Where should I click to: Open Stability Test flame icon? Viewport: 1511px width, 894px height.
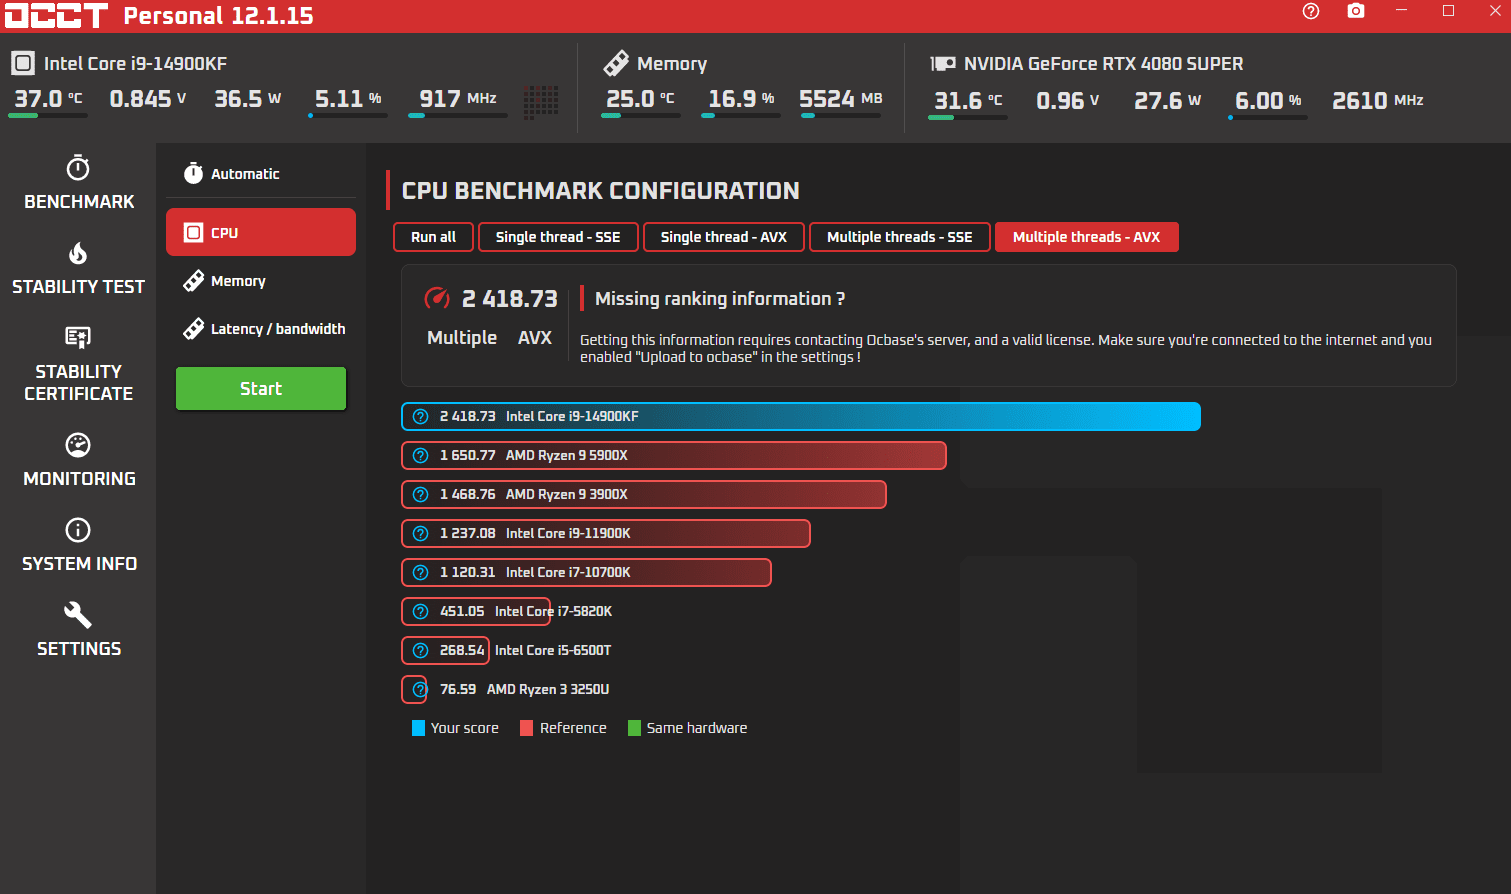[78, 253]
